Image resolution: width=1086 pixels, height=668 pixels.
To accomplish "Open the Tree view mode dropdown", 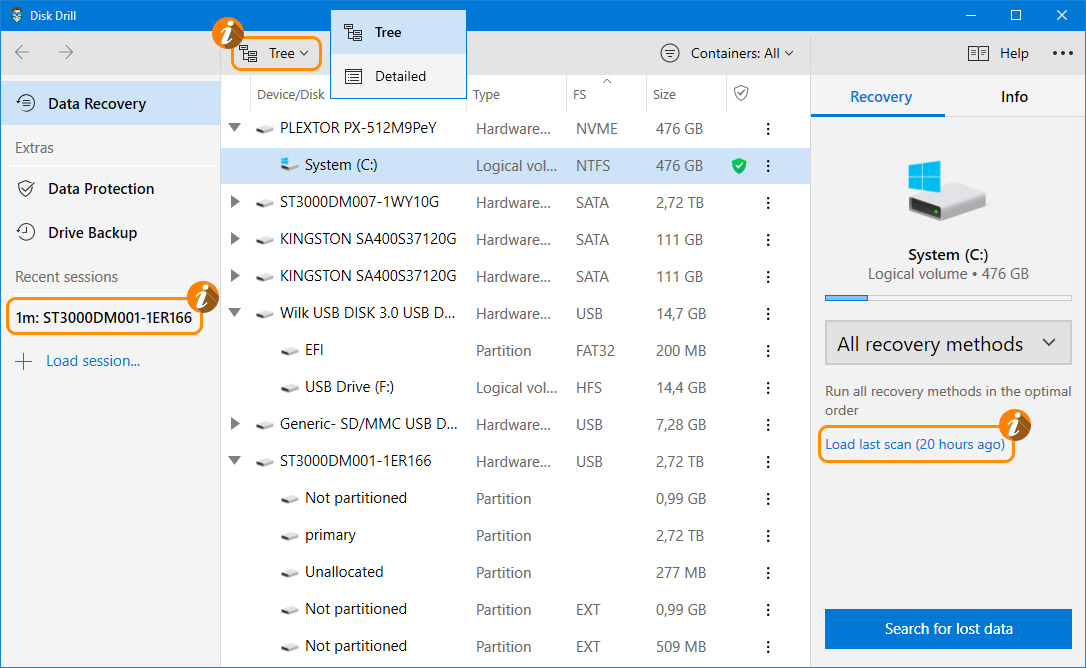I will 276,53.
